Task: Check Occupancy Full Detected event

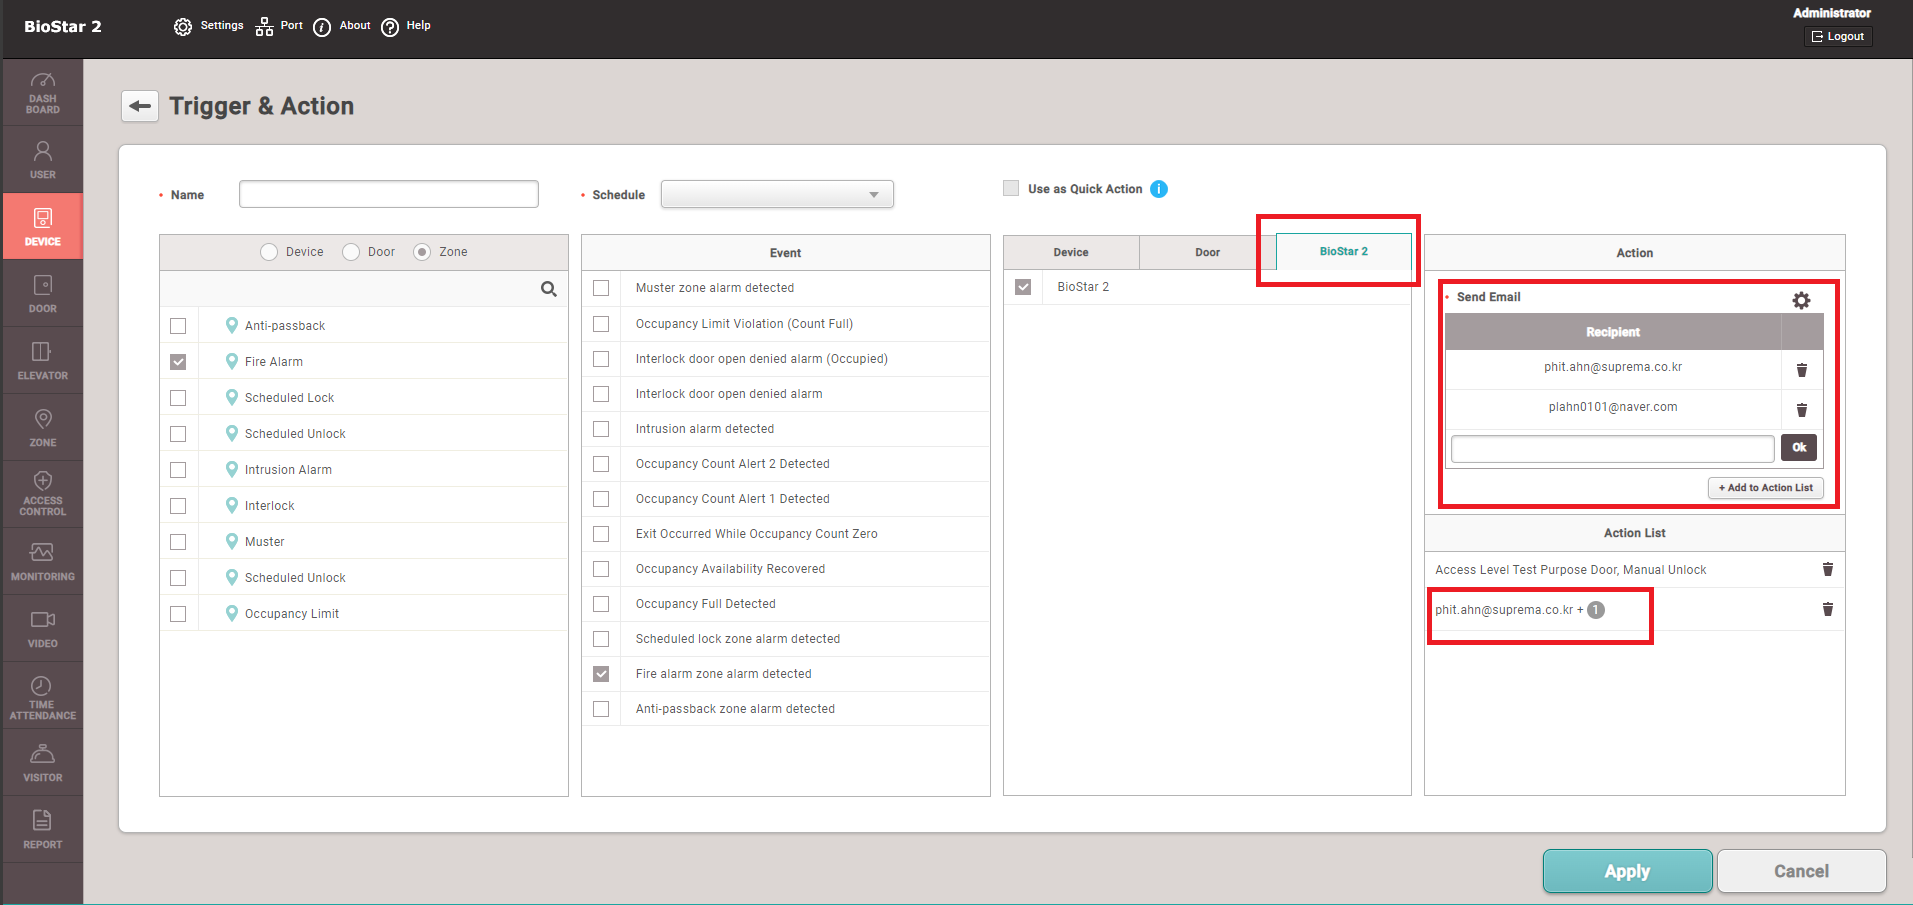Action: [x=601, y=604]
